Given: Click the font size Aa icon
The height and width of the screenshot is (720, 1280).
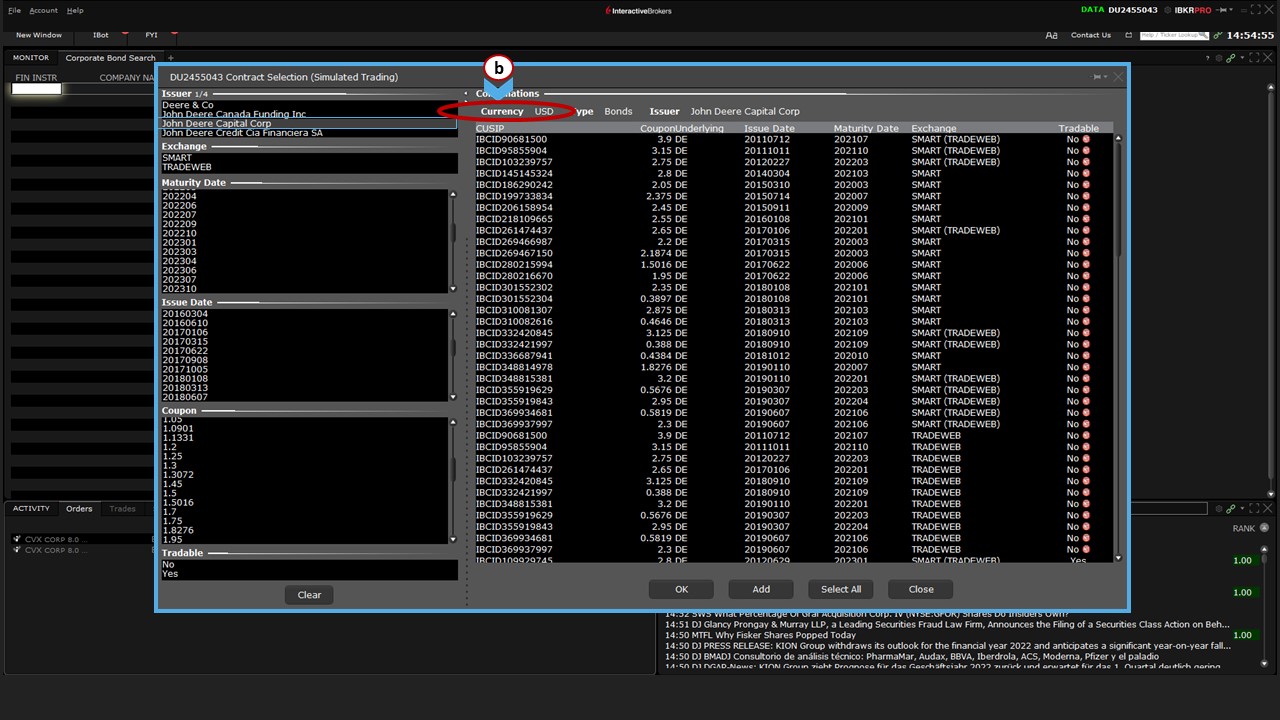Looking at the screenshot, I should pyautogui.click(x=1051, y=35).
